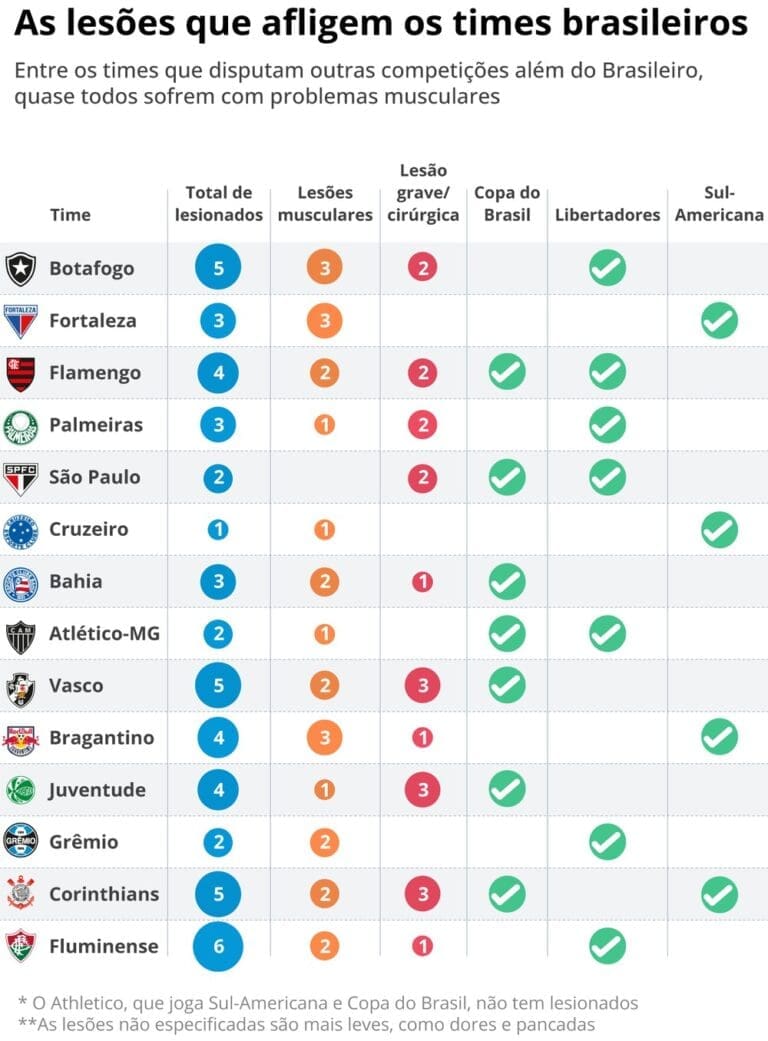The width and height of the screenshot is (768, 1041).
Task: Click Fluminense's Libertadores check mark
Action: coord(607,945)
